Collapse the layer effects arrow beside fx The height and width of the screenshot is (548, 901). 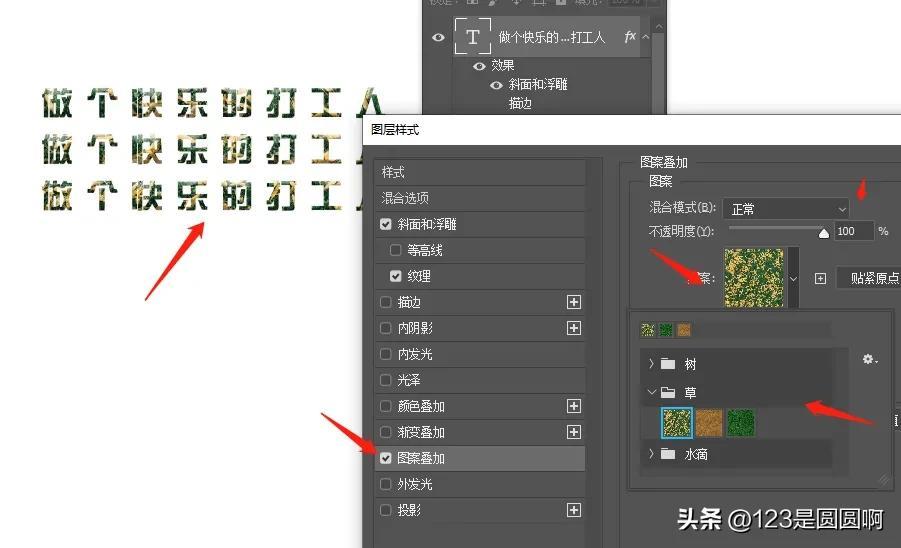[x=646, y=37]
